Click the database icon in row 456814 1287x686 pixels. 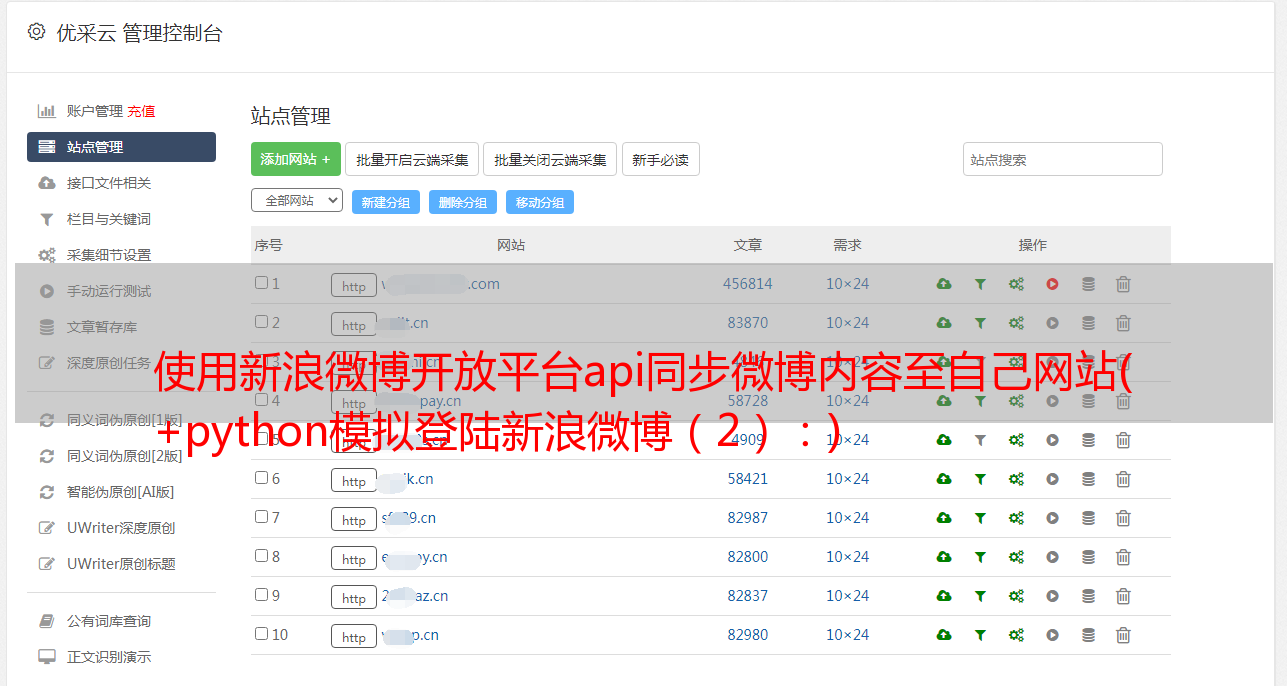(x=1088, y=284)
